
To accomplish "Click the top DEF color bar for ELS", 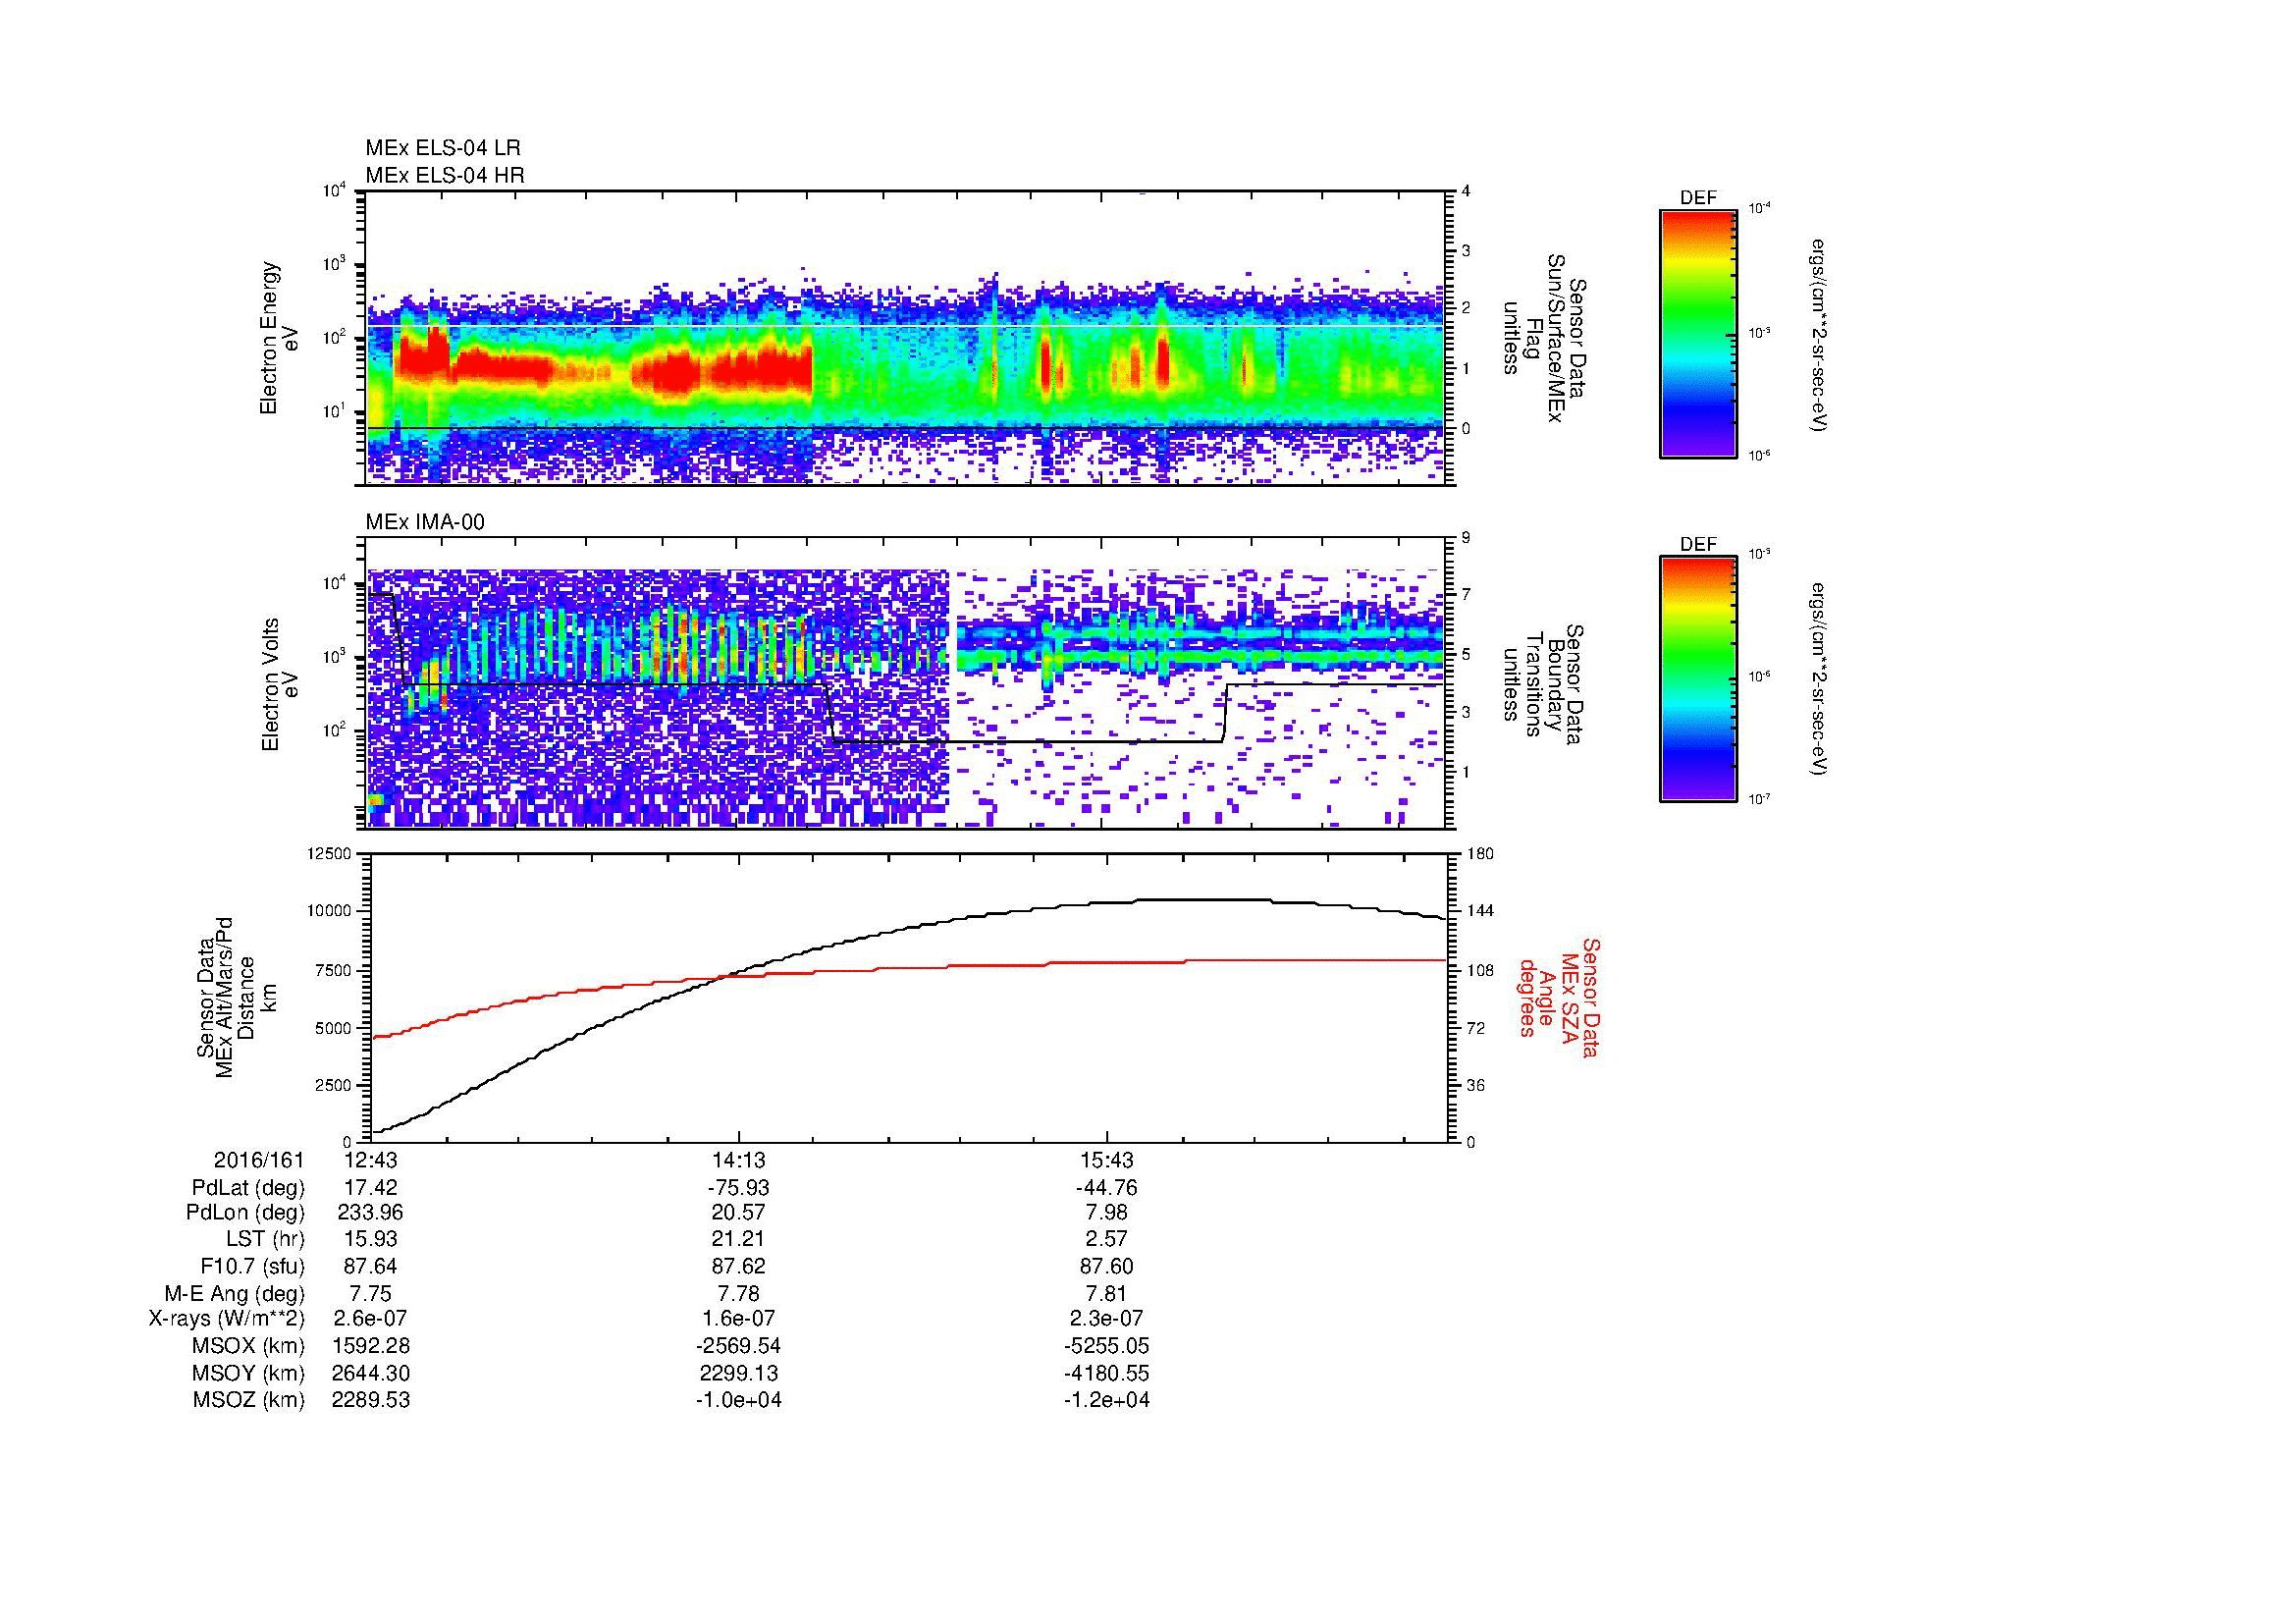I will coord(1698,333).
